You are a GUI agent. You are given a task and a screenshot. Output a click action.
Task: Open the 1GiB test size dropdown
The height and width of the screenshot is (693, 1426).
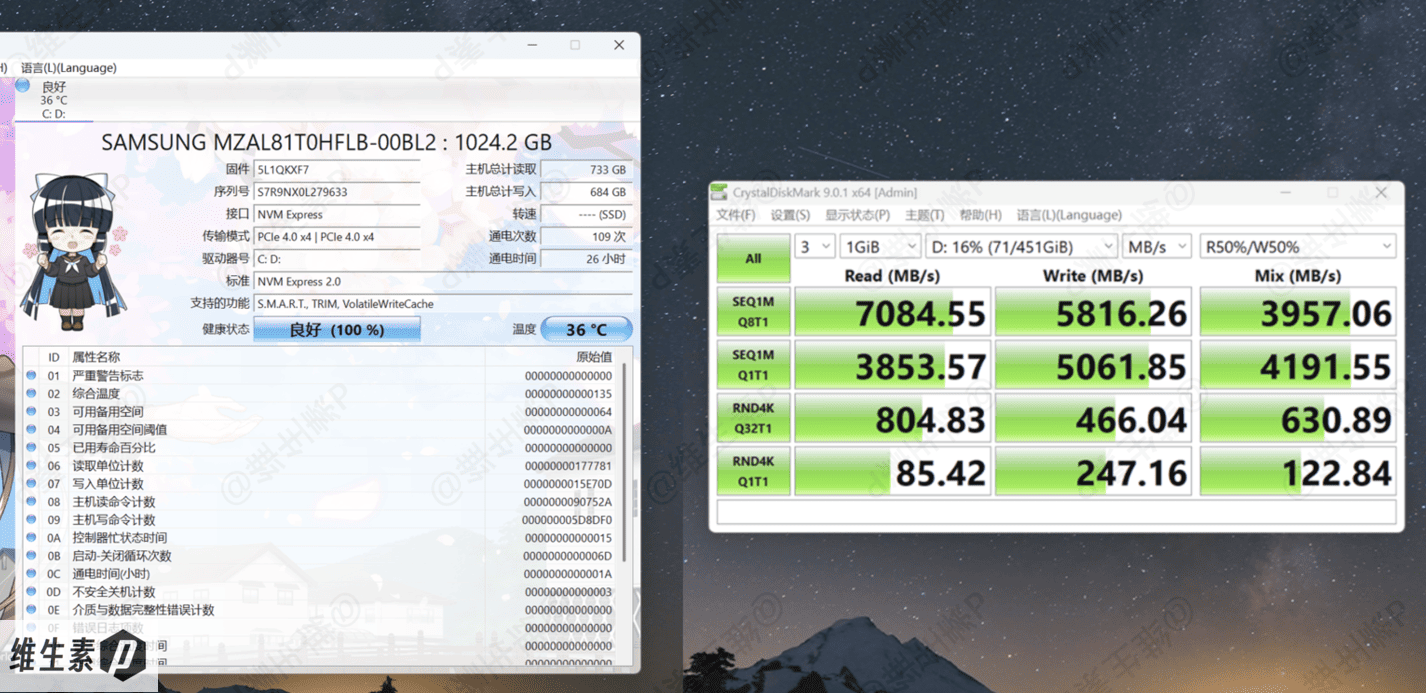point(880,246)
